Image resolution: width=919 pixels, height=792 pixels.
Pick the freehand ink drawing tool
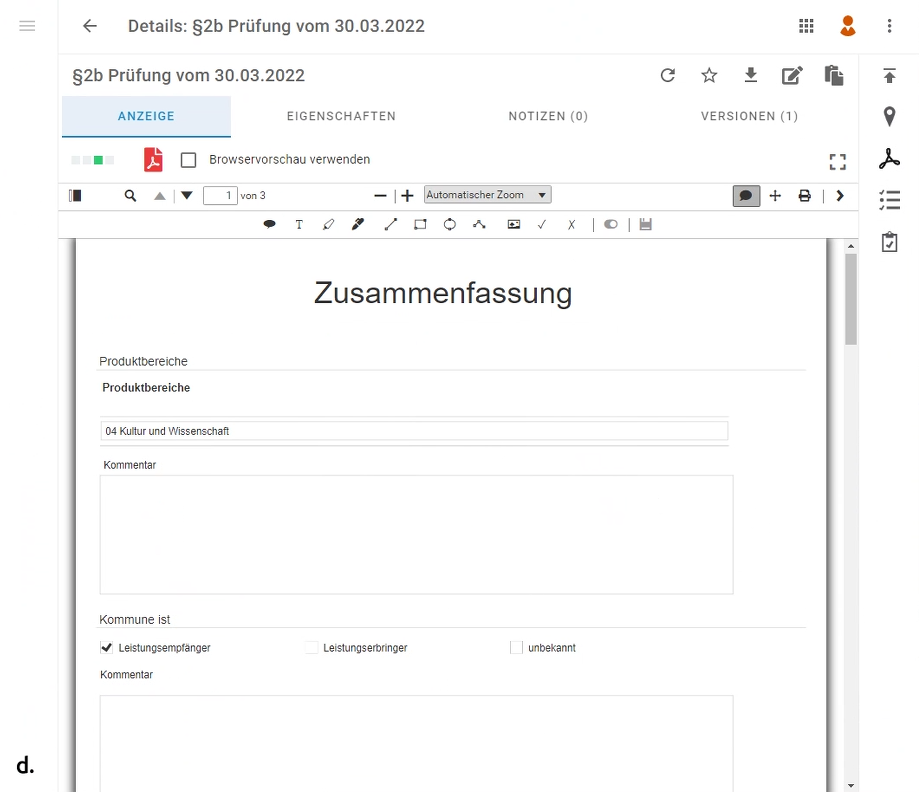pyautogui.click(x=358, y=224)
